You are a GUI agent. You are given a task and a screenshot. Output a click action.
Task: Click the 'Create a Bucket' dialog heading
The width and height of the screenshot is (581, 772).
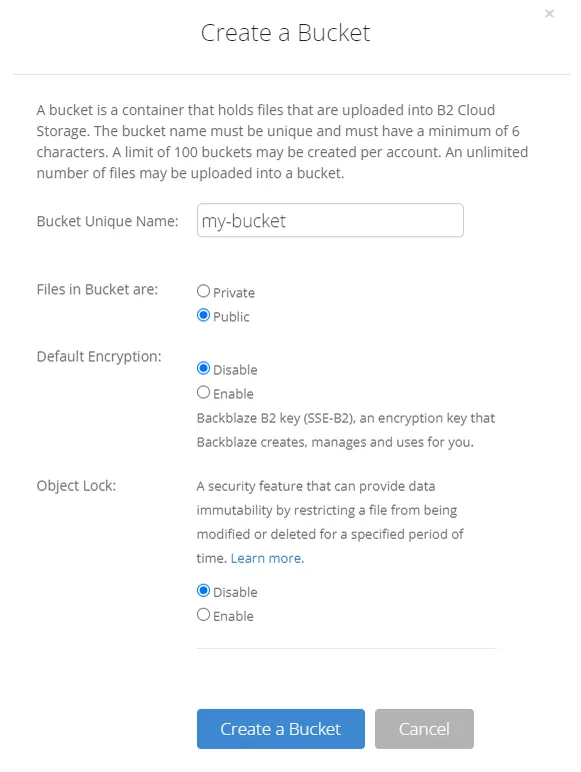[x=286, y=33]
